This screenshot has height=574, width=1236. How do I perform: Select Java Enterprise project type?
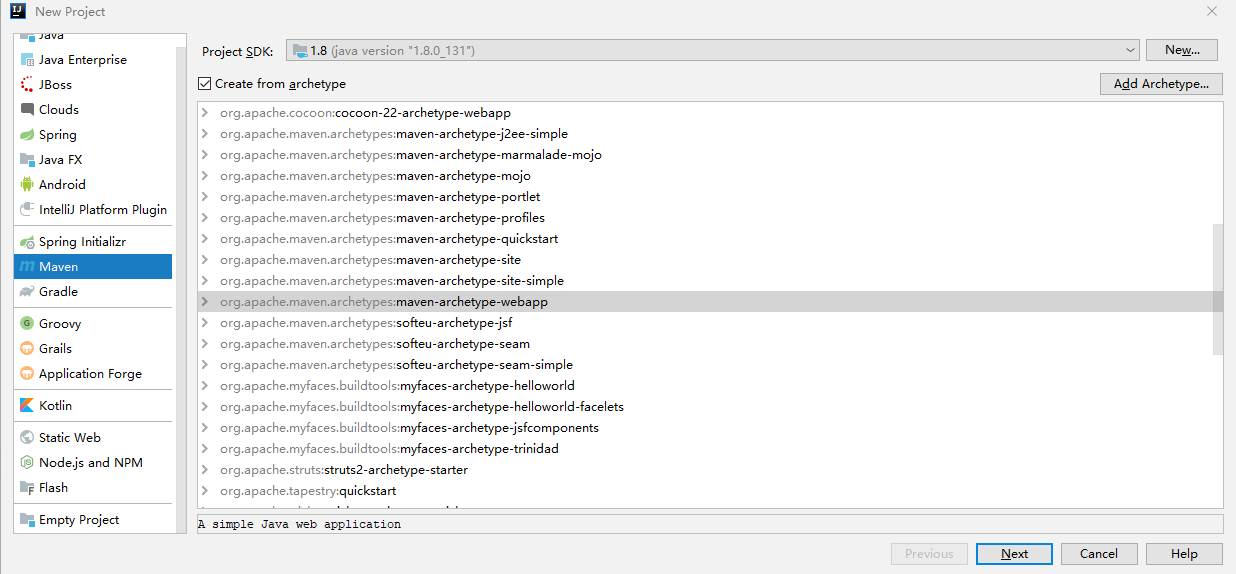click(x=83, y=60)
